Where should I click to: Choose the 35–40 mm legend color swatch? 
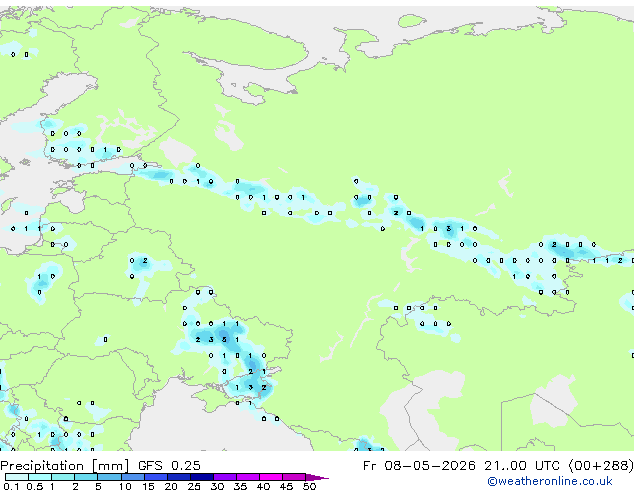pyautogui.click(x=248, y=477)
